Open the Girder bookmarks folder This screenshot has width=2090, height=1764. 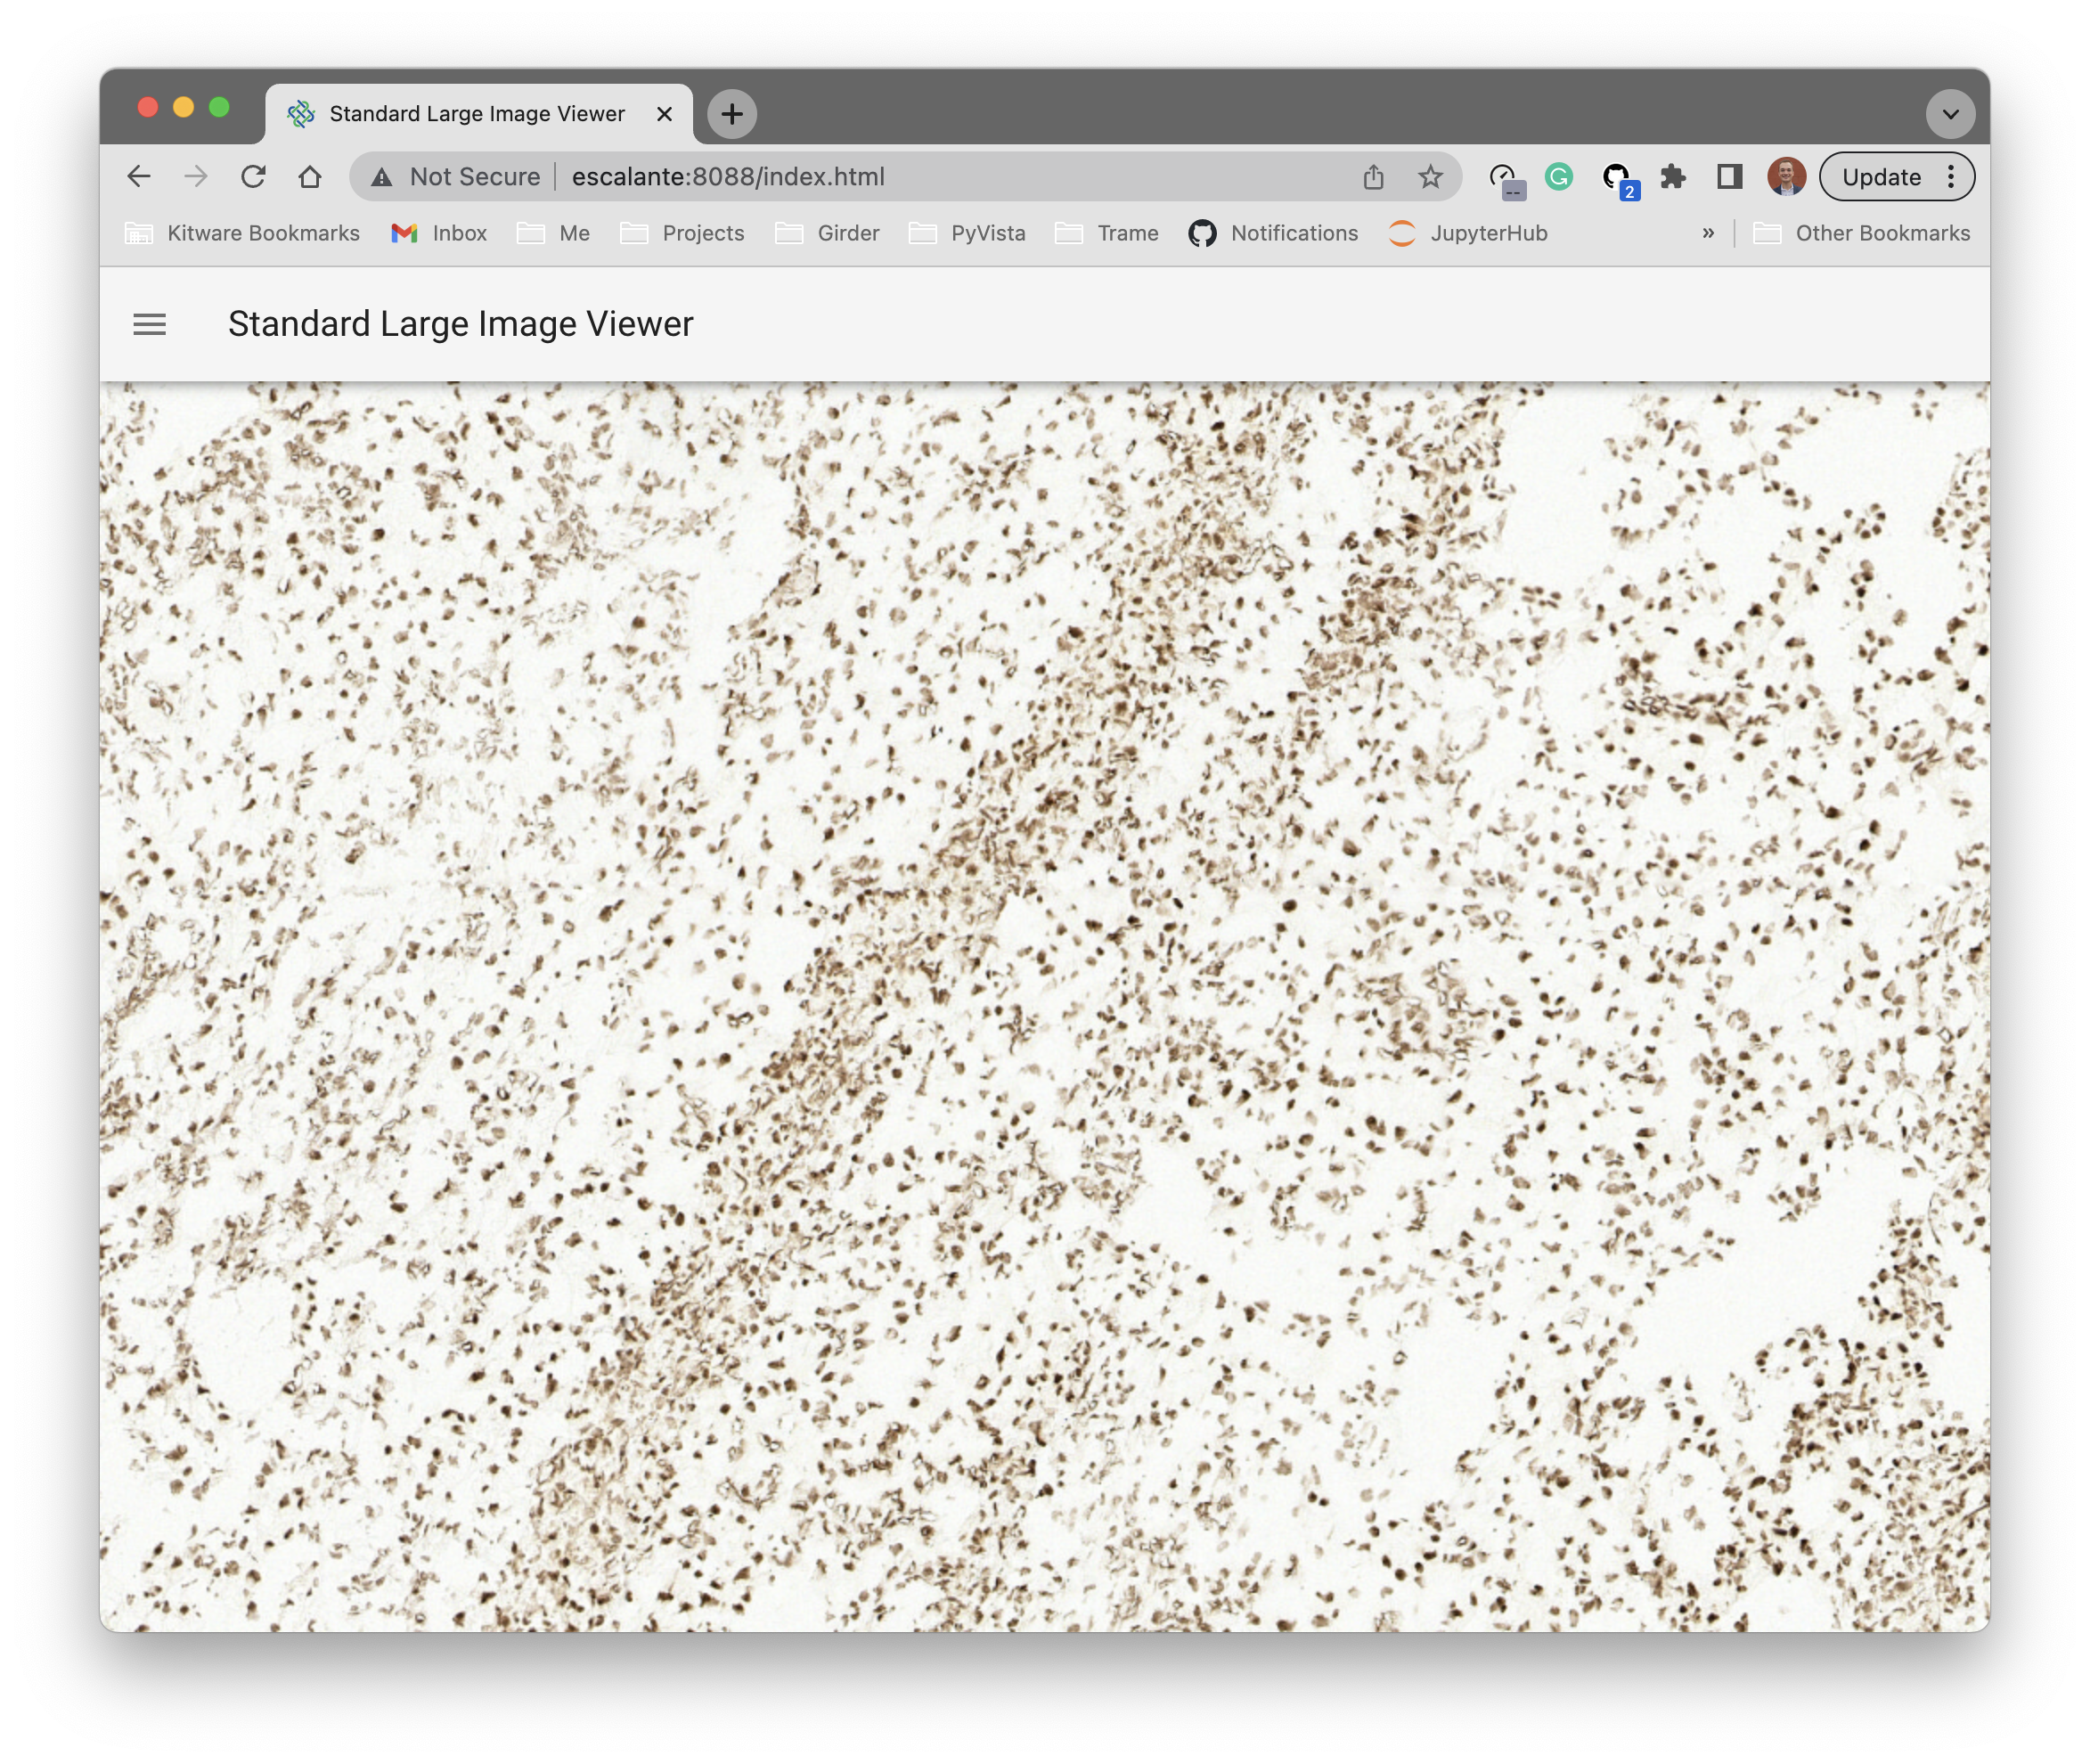tap(828, 233)
